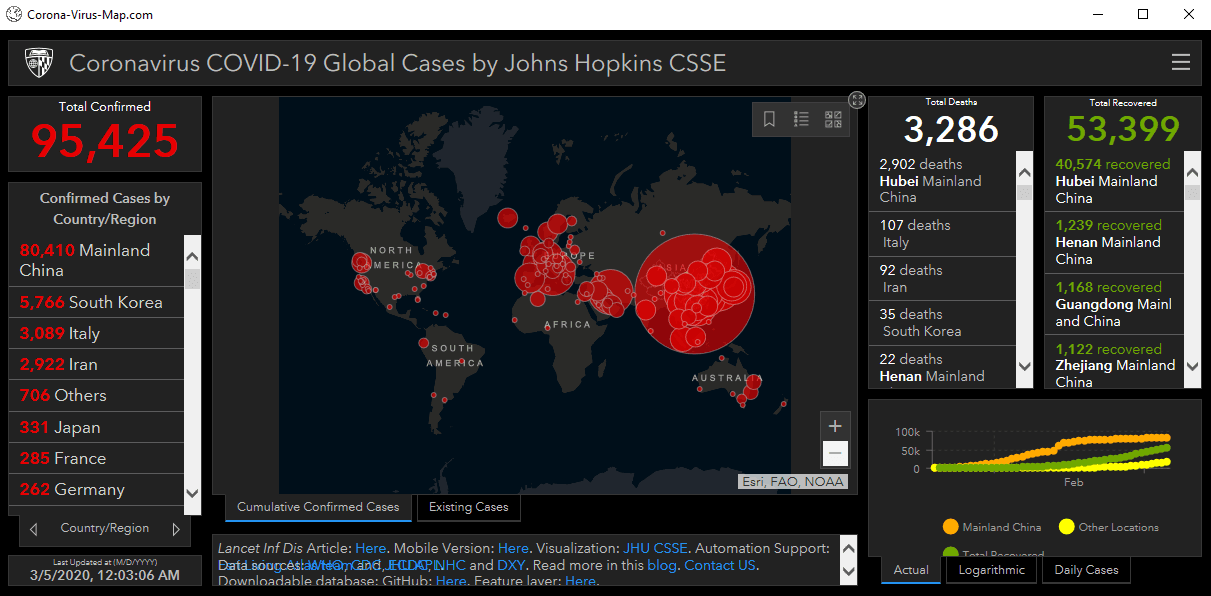Zoom out of the map with minus
Viewport: 1211px width, 596px height.
coord(836,453)
